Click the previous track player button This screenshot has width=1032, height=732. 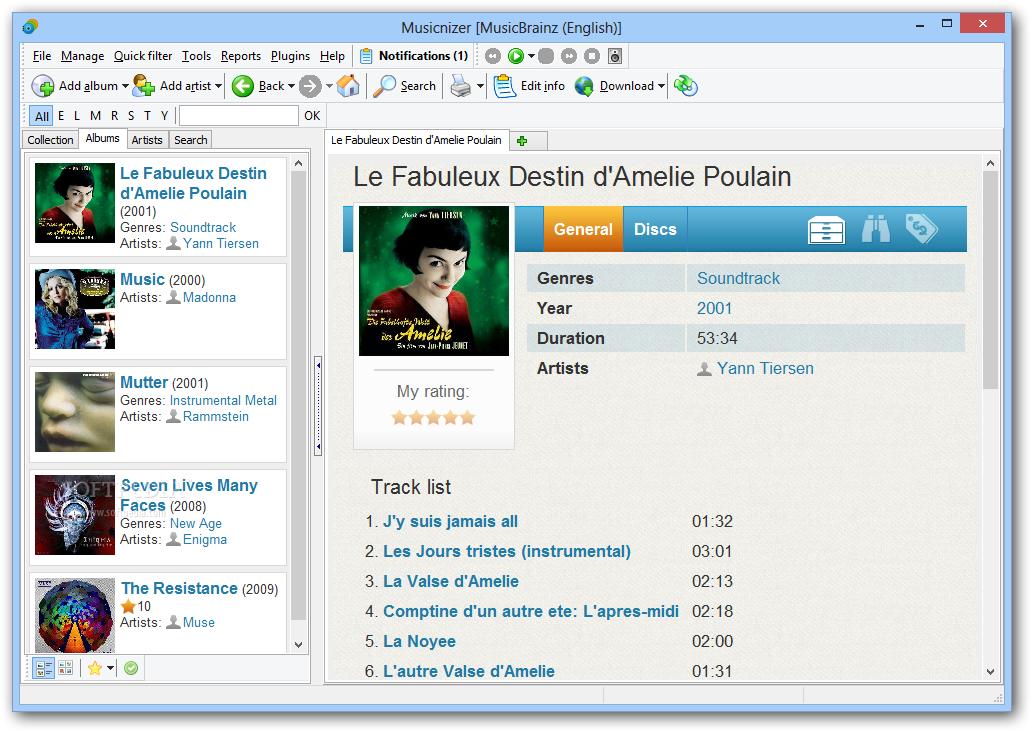(x=493, y=56)
